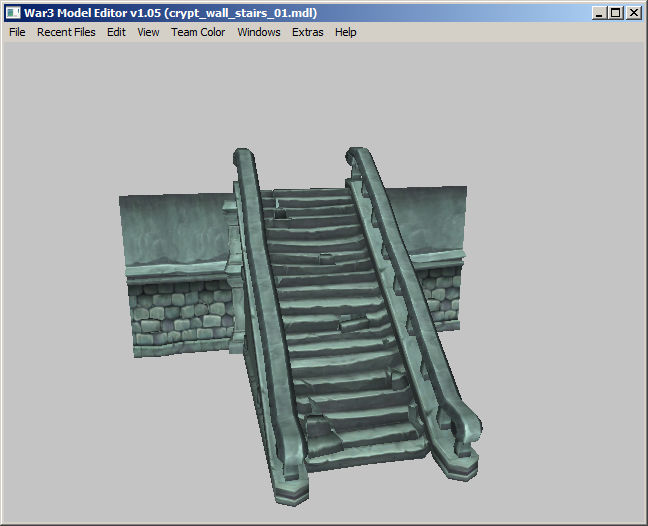
Task: Open the Edit menu
Action: 116,32
